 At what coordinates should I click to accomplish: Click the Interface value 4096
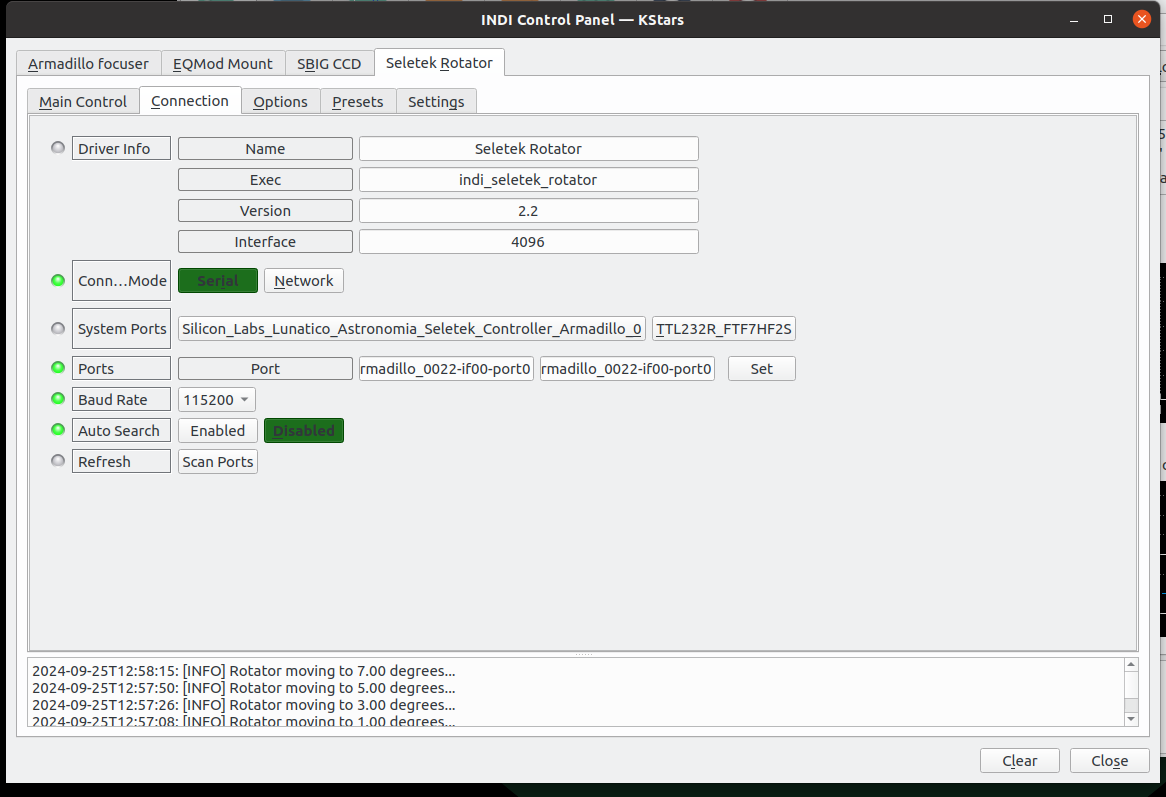pyautogui.click(x=529, y=242)
